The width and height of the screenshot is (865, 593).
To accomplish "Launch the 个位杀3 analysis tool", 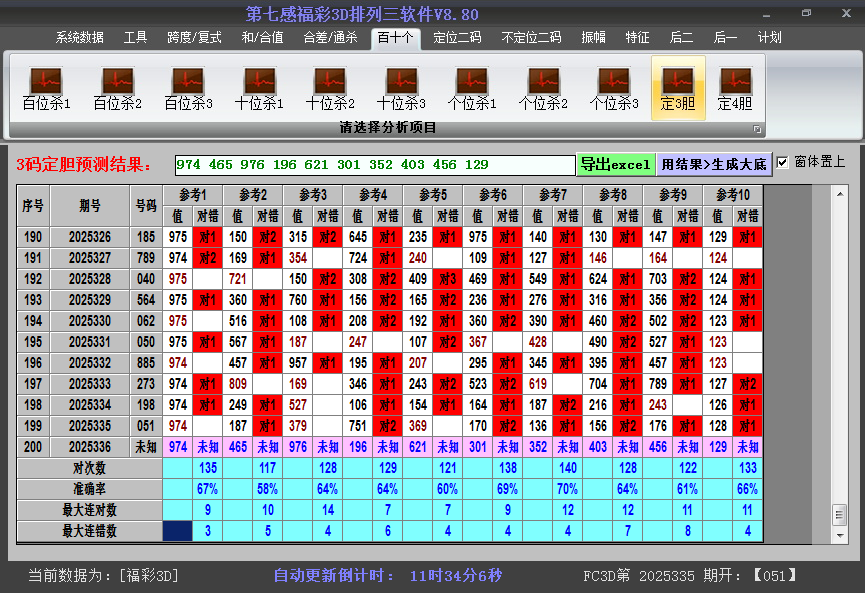I will tap(614, 87).
